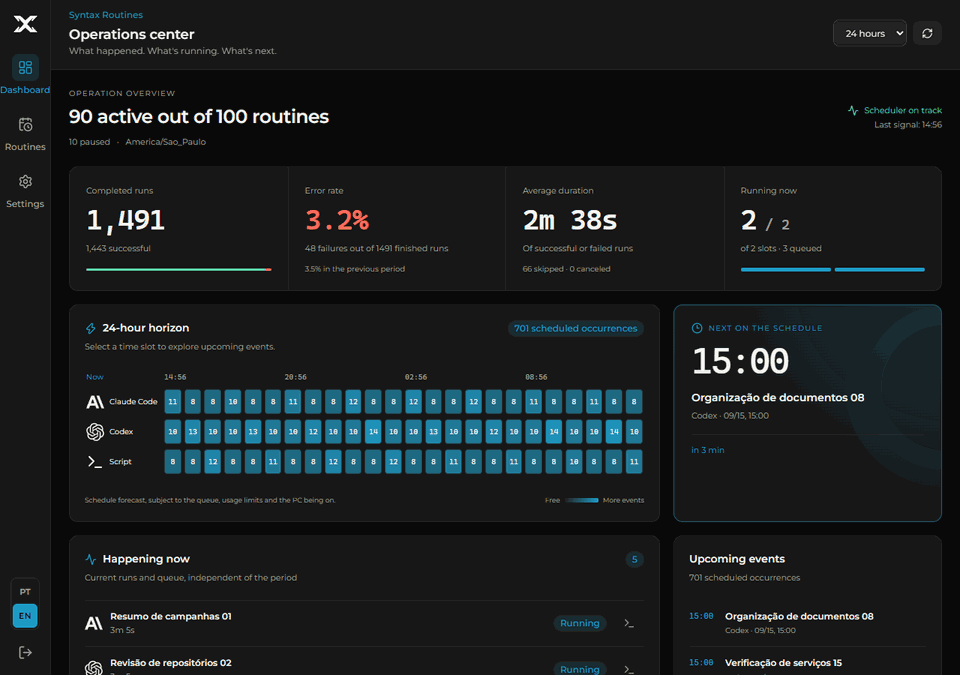The width and height of the screenshot is (960, 675).
Task: Open the 24 hours period dropdown
Action: (869, 33)
